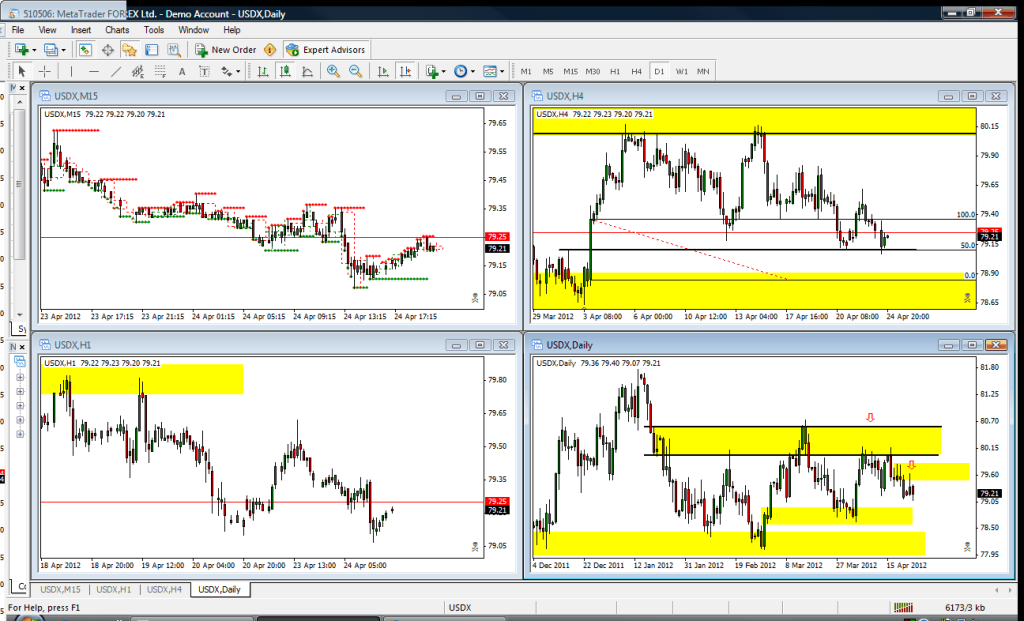
Task: Toggle Chart Shift
Action: point(406,71)
